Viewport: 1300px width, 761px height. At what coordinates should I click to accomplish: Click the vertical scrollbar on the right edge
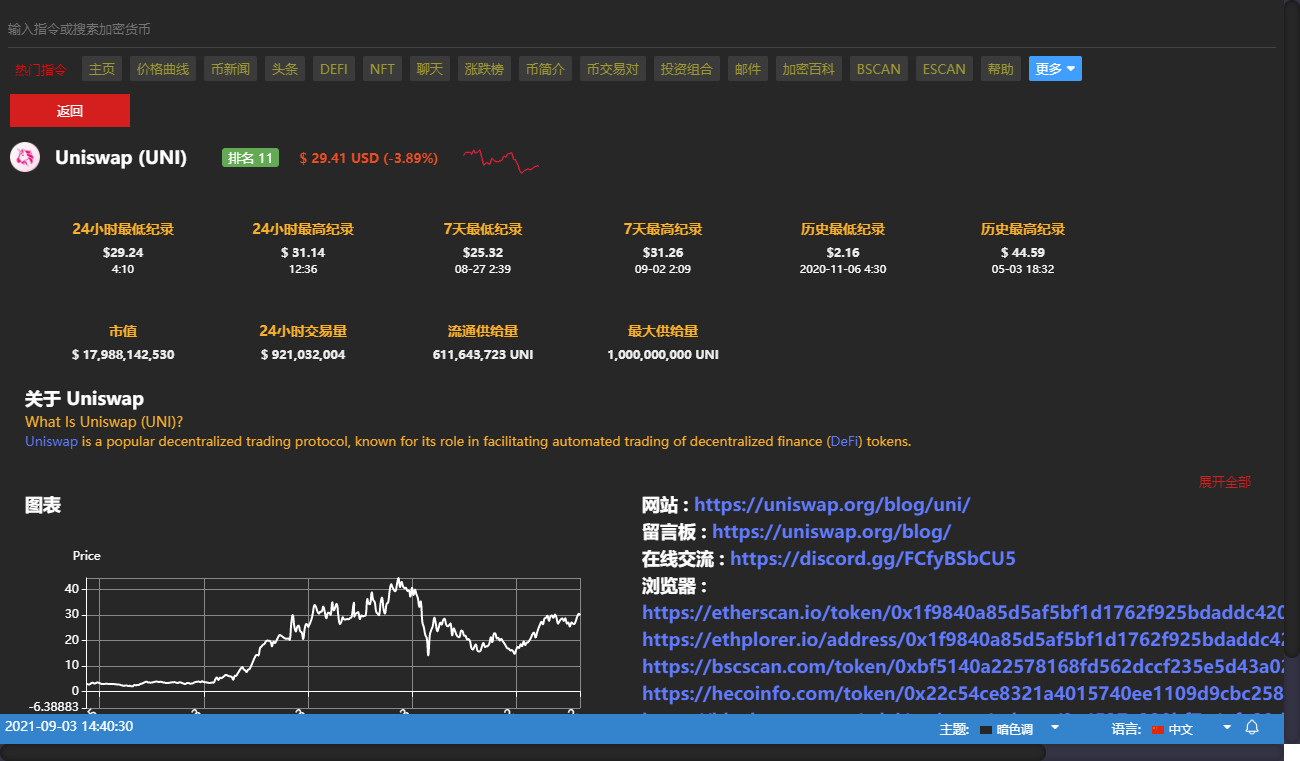click(x=1291, y=330)
